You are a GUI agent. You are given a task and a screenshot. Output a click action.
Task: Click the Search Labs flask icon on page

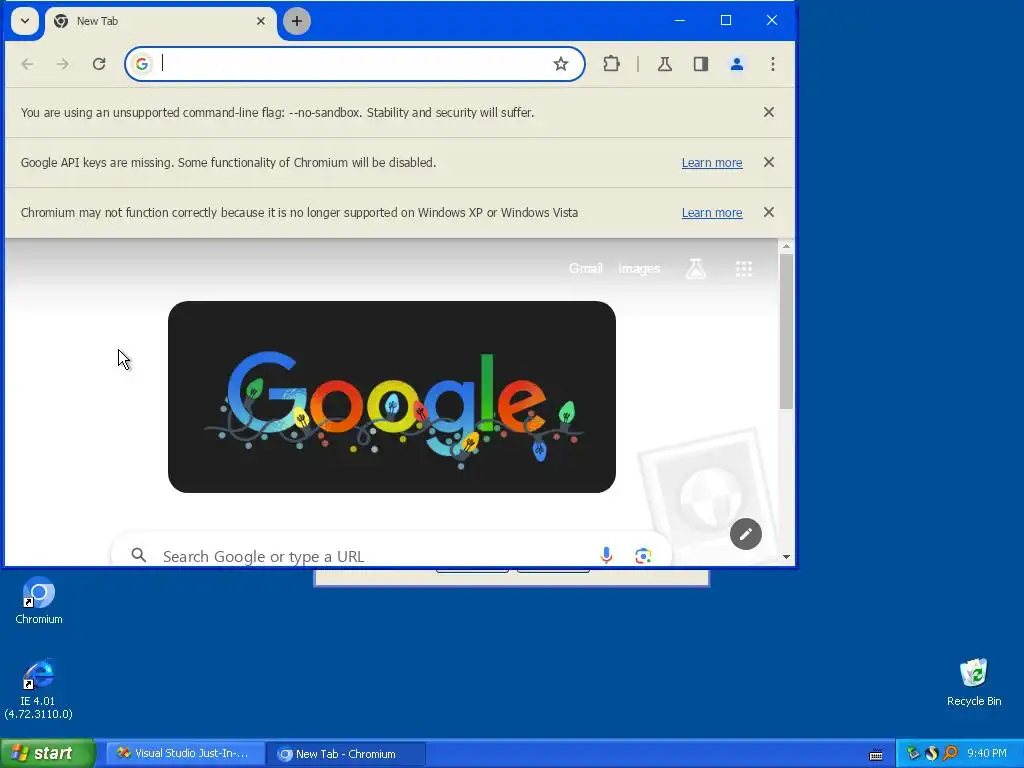(x=696, y=268)
